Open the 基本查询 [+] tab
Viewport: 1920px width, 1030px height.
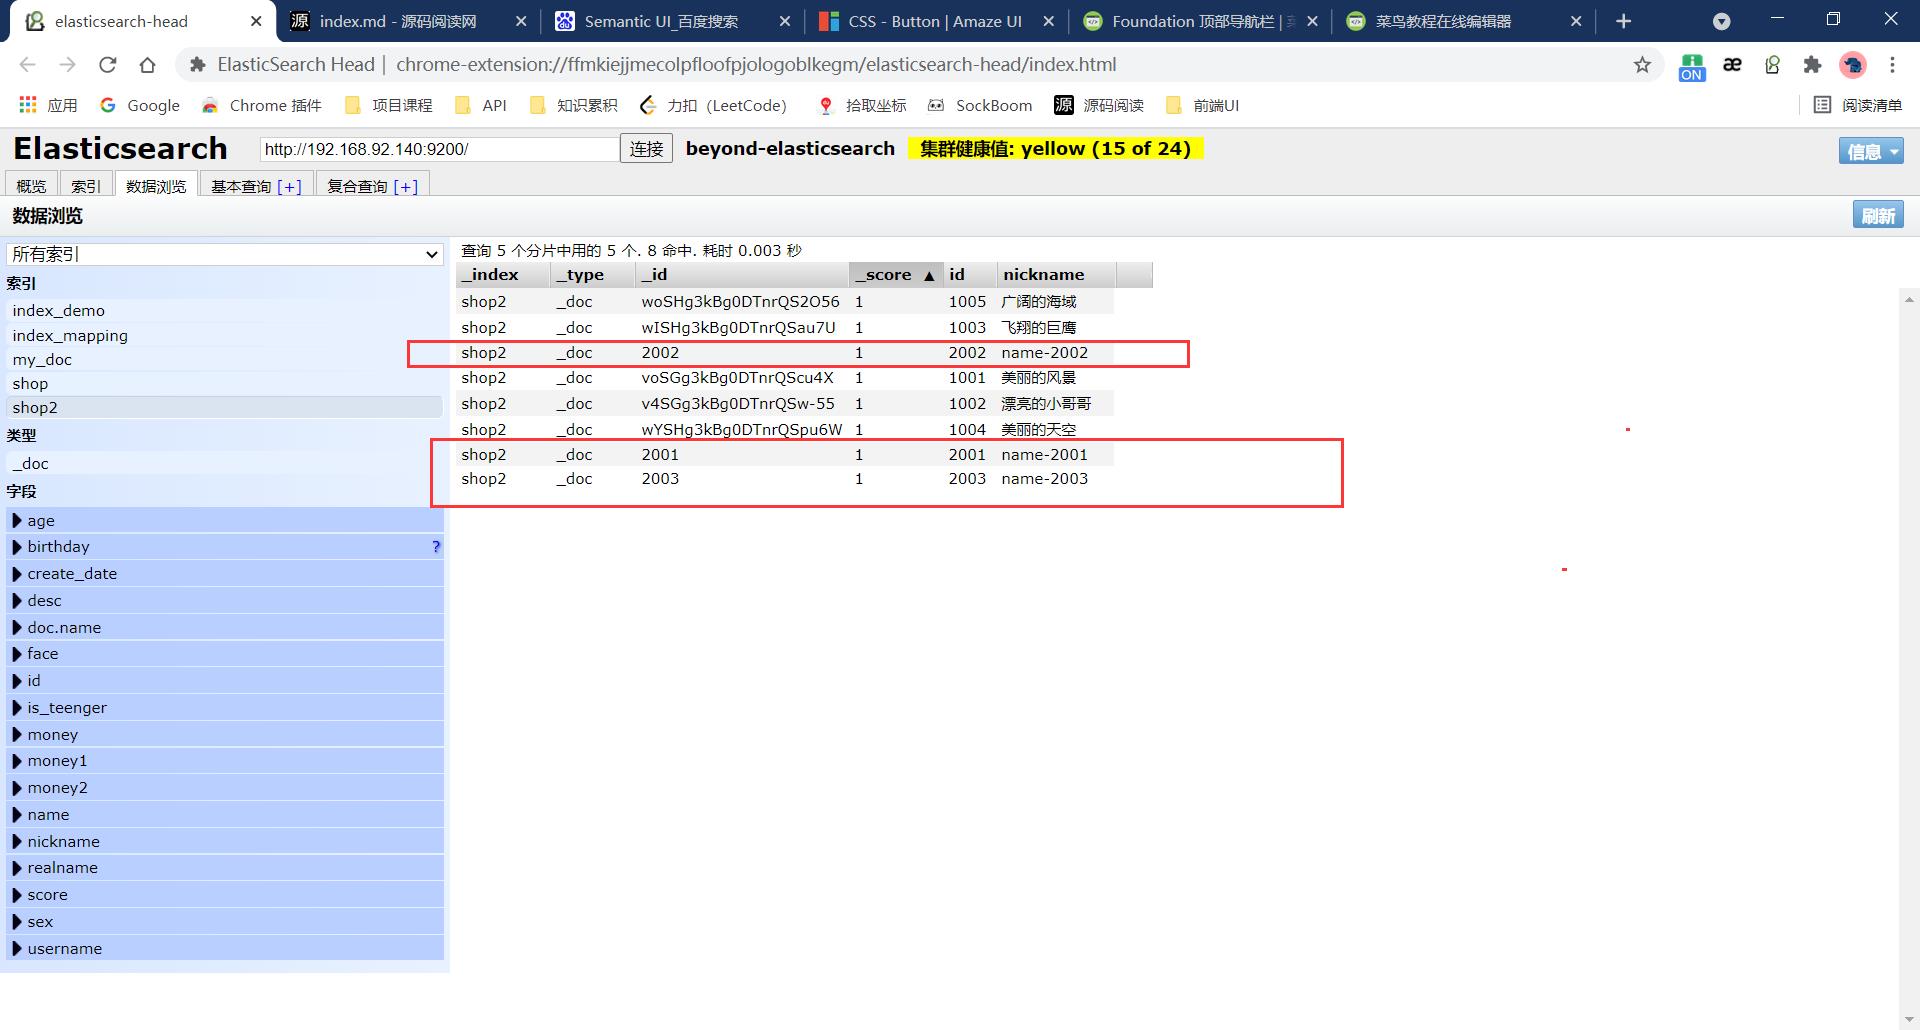coord(256,186)
